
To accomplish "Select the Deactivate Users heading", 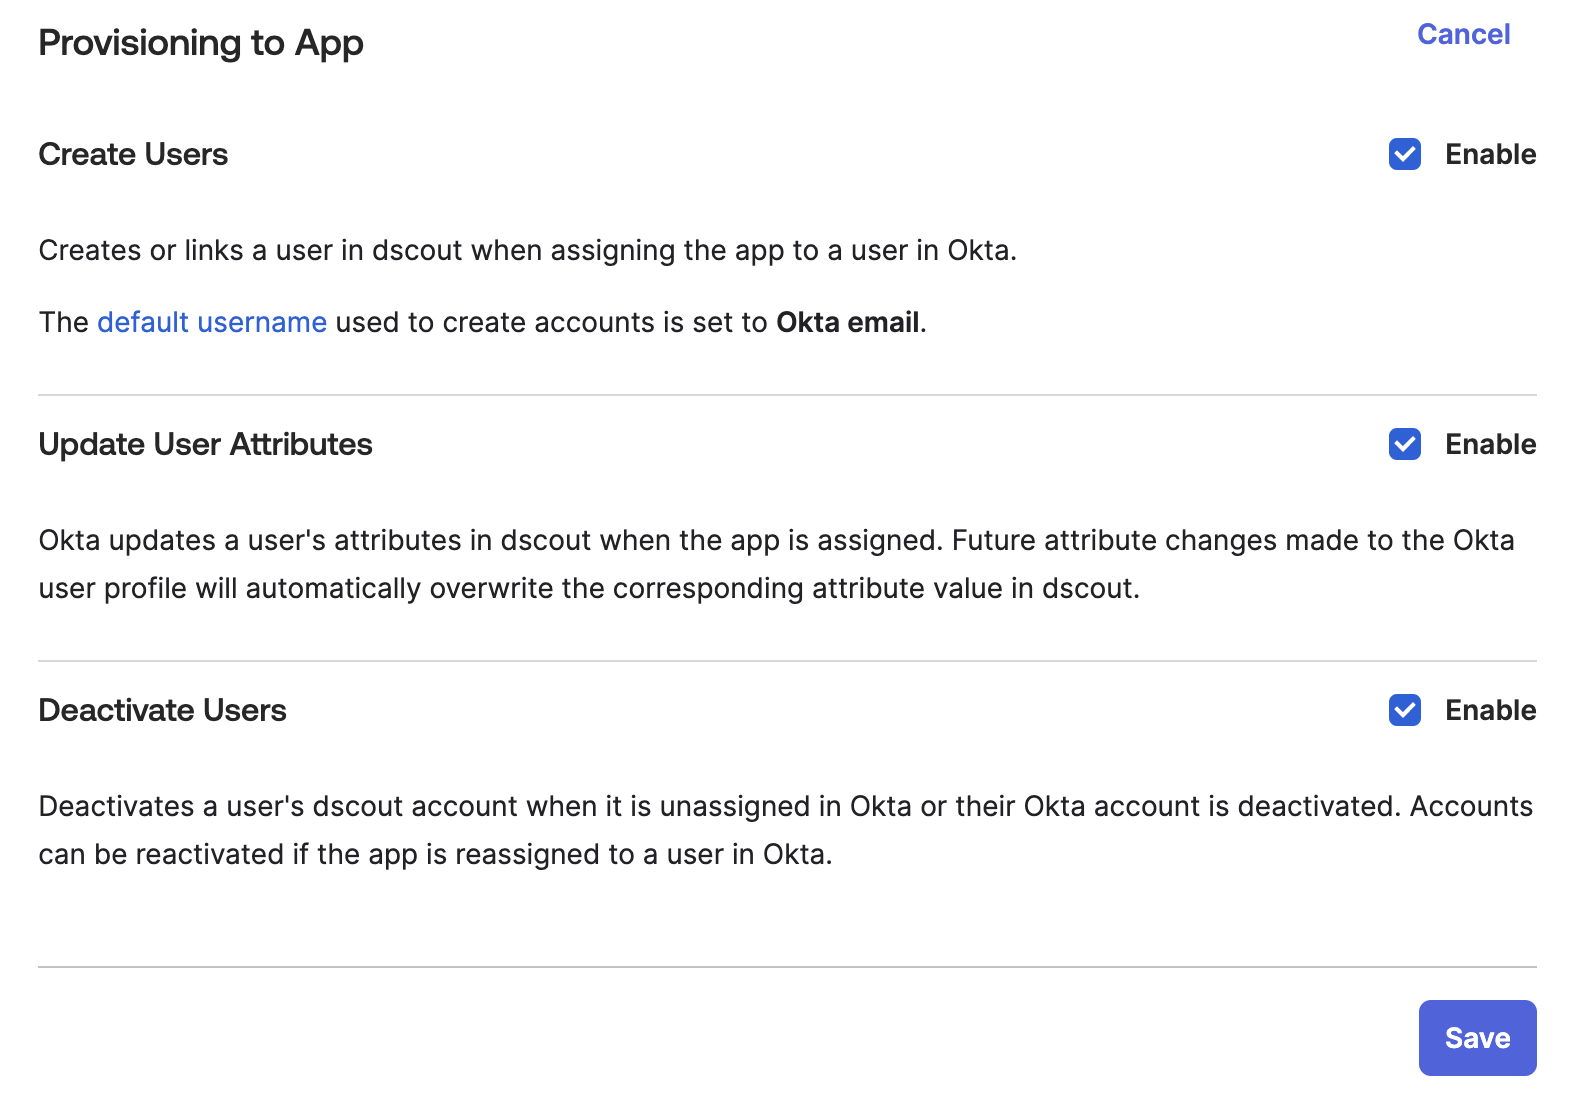I will 162,710.
